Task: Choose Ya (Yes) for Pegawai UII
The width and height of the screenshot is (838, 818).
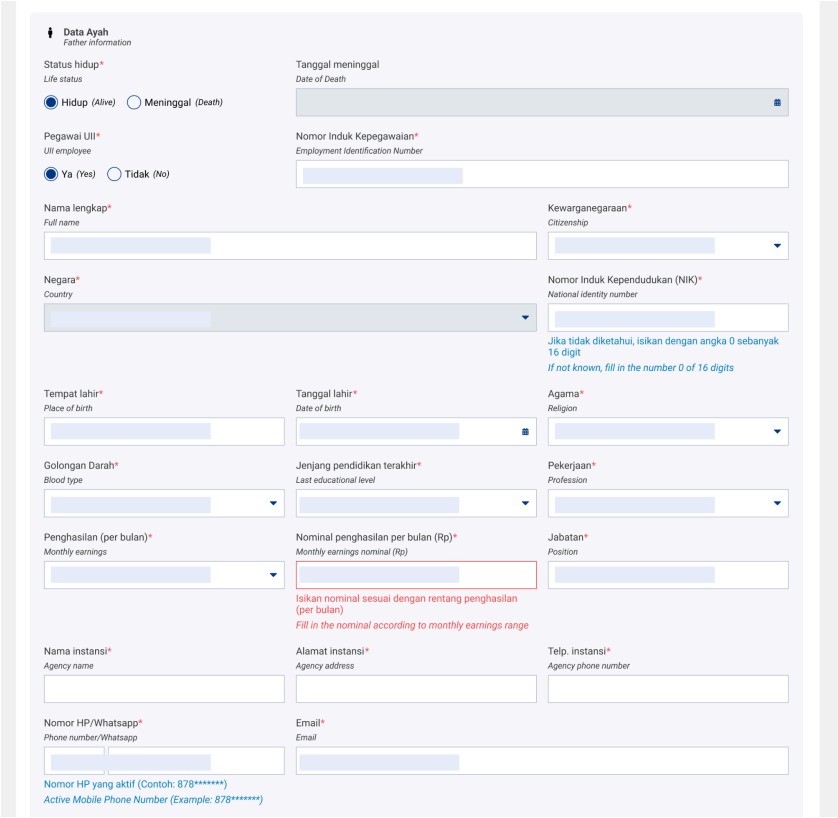Action: (51, 174)
